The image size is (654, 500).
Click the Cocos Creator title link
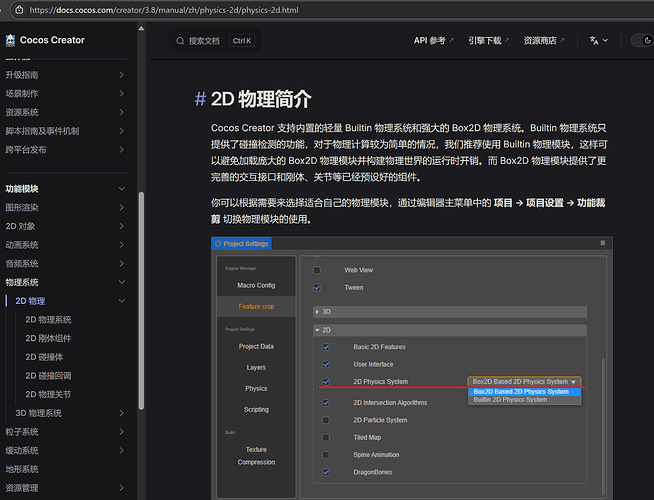(x=52, y=40)
